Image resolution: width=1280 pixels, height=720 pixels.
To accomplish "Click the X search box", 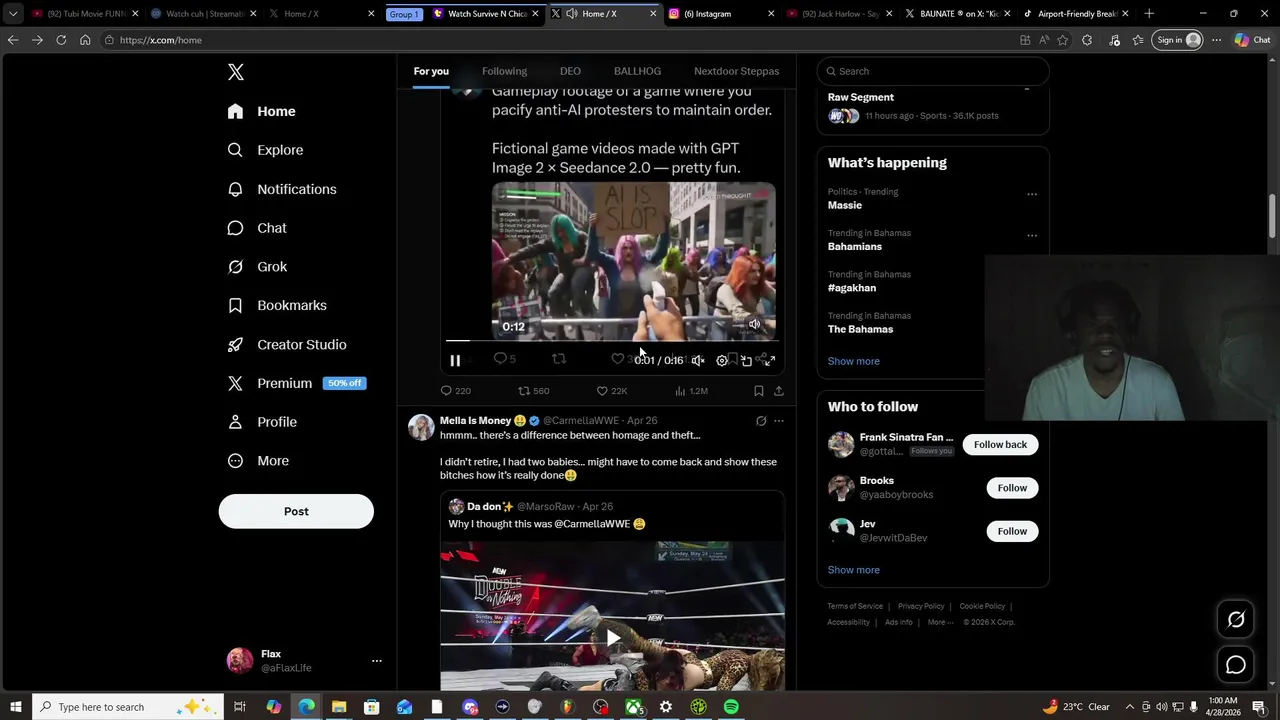I will click(933, 71).
